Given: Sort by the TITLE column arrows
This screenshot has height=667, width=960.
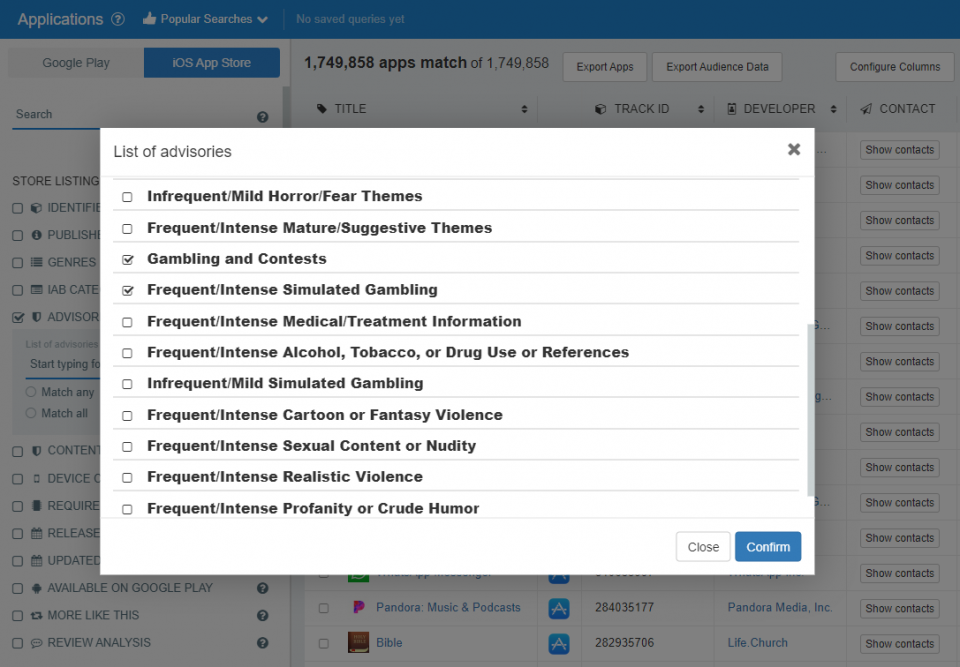Looking at the screenshot, I should pyautogui.click(x=524, y=109).
